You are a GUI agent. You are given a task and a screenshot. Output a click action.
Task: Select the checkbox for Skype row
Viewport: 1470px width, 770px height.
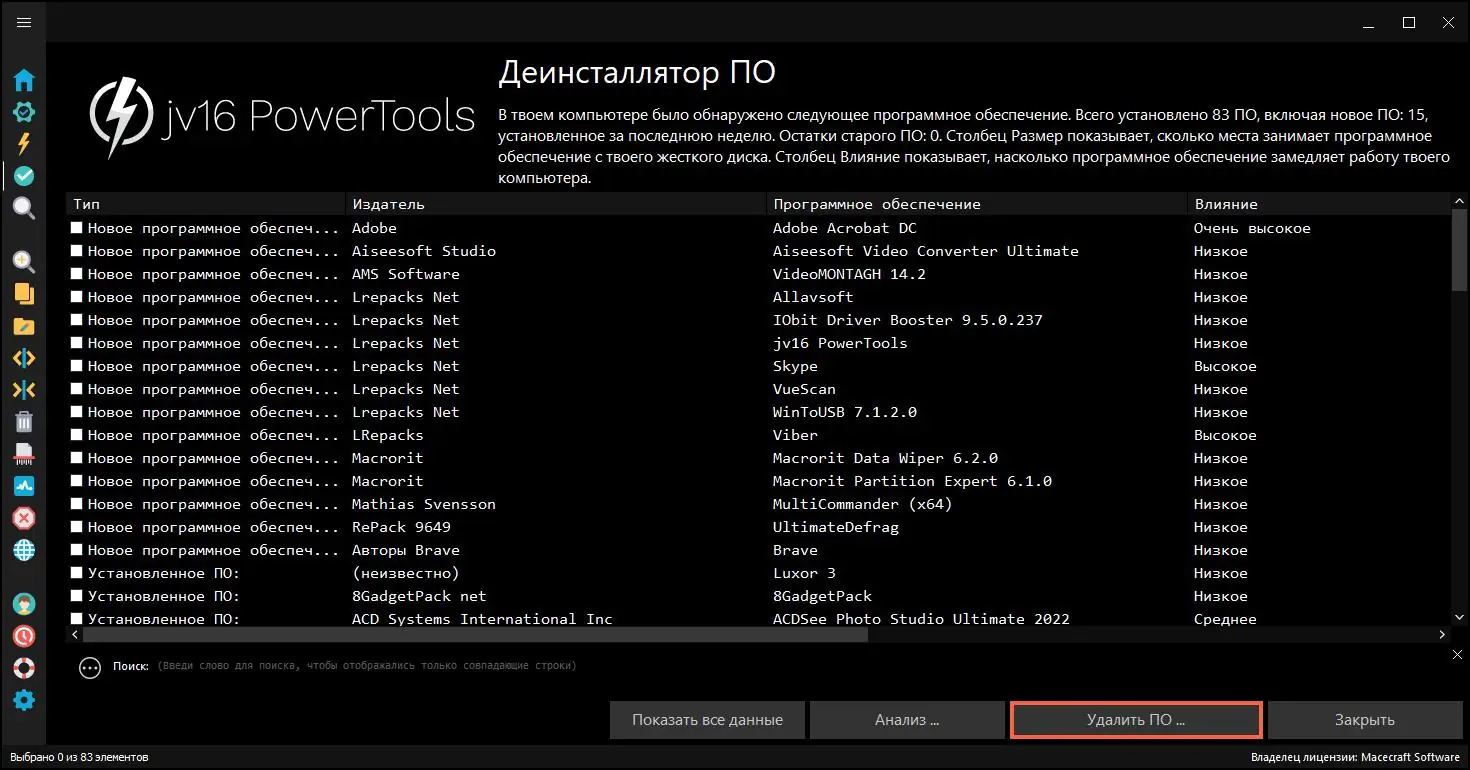click(77, 366)
